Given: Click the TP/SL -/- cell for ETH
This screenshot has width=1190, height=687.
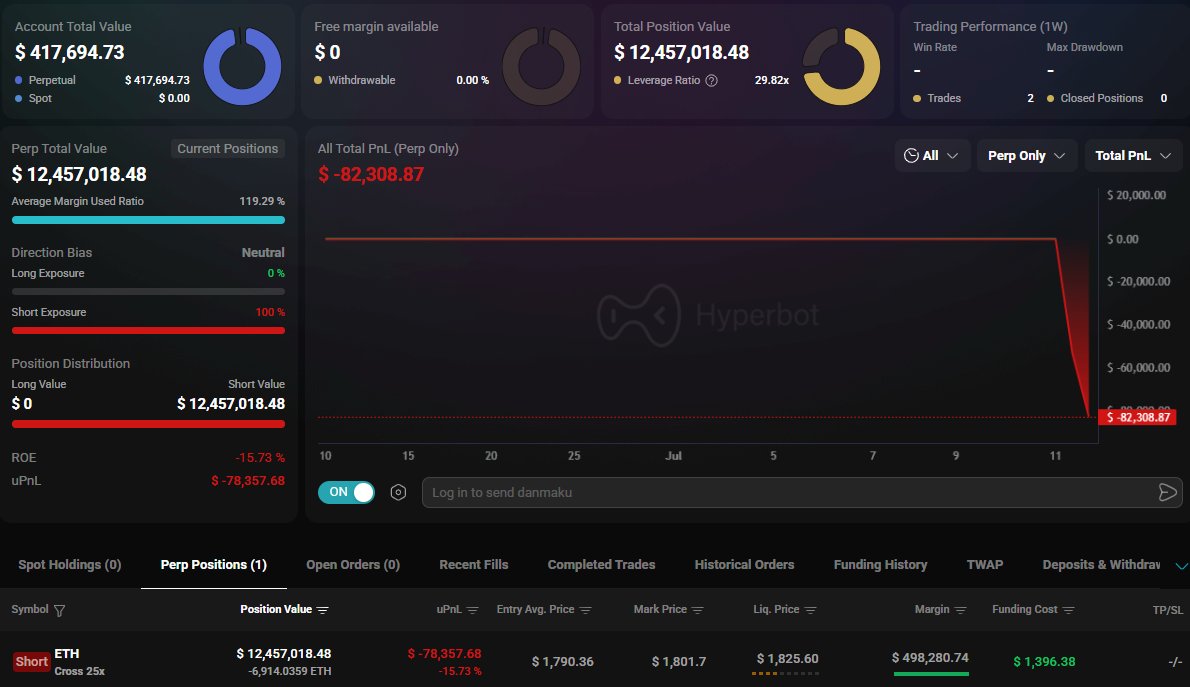Looking at the screenshot, I should coord(1174,662).
